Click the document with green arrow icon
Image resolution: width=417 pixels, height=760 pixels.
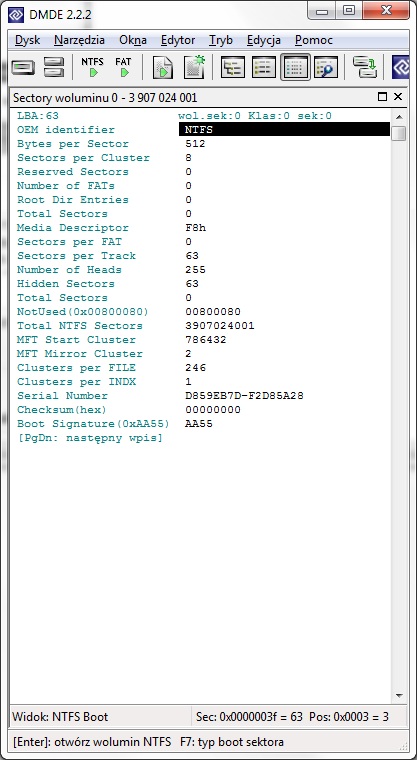pyautogui.click(x=163, y=67)
